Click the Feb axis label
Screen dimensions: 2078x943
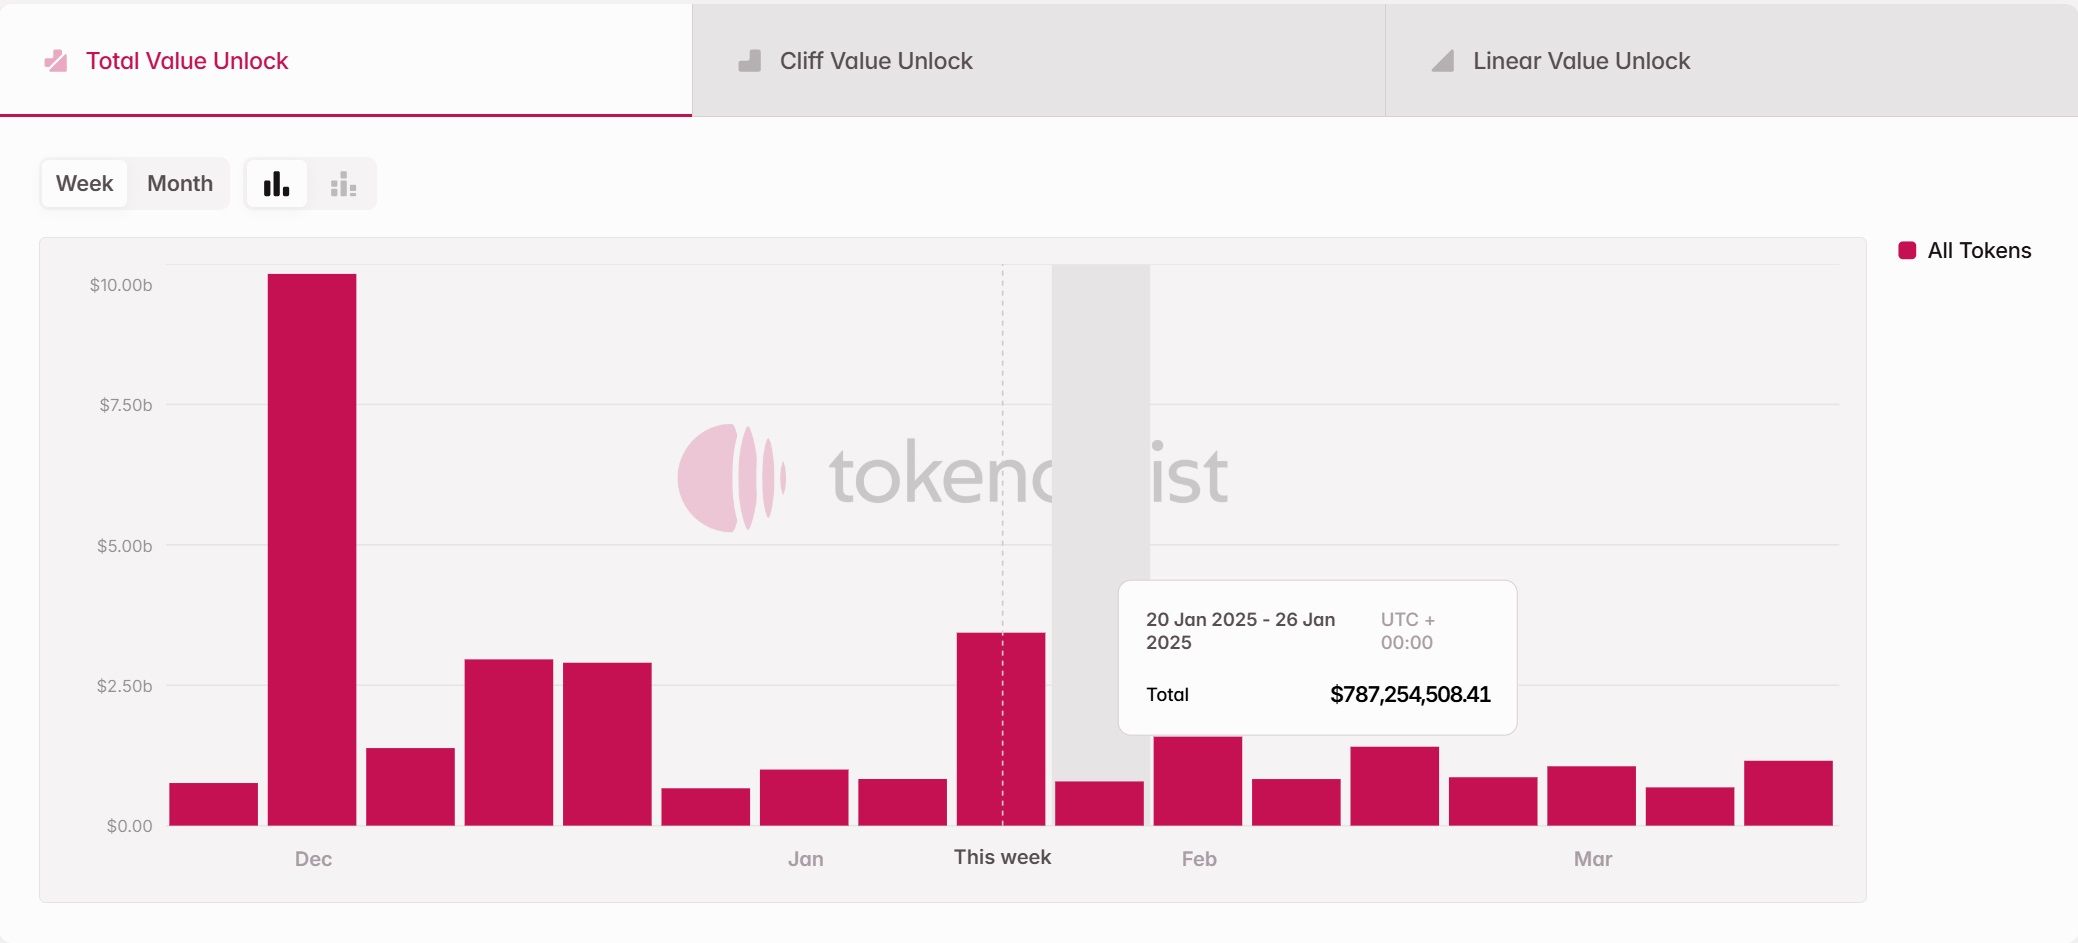(1199, 859)
